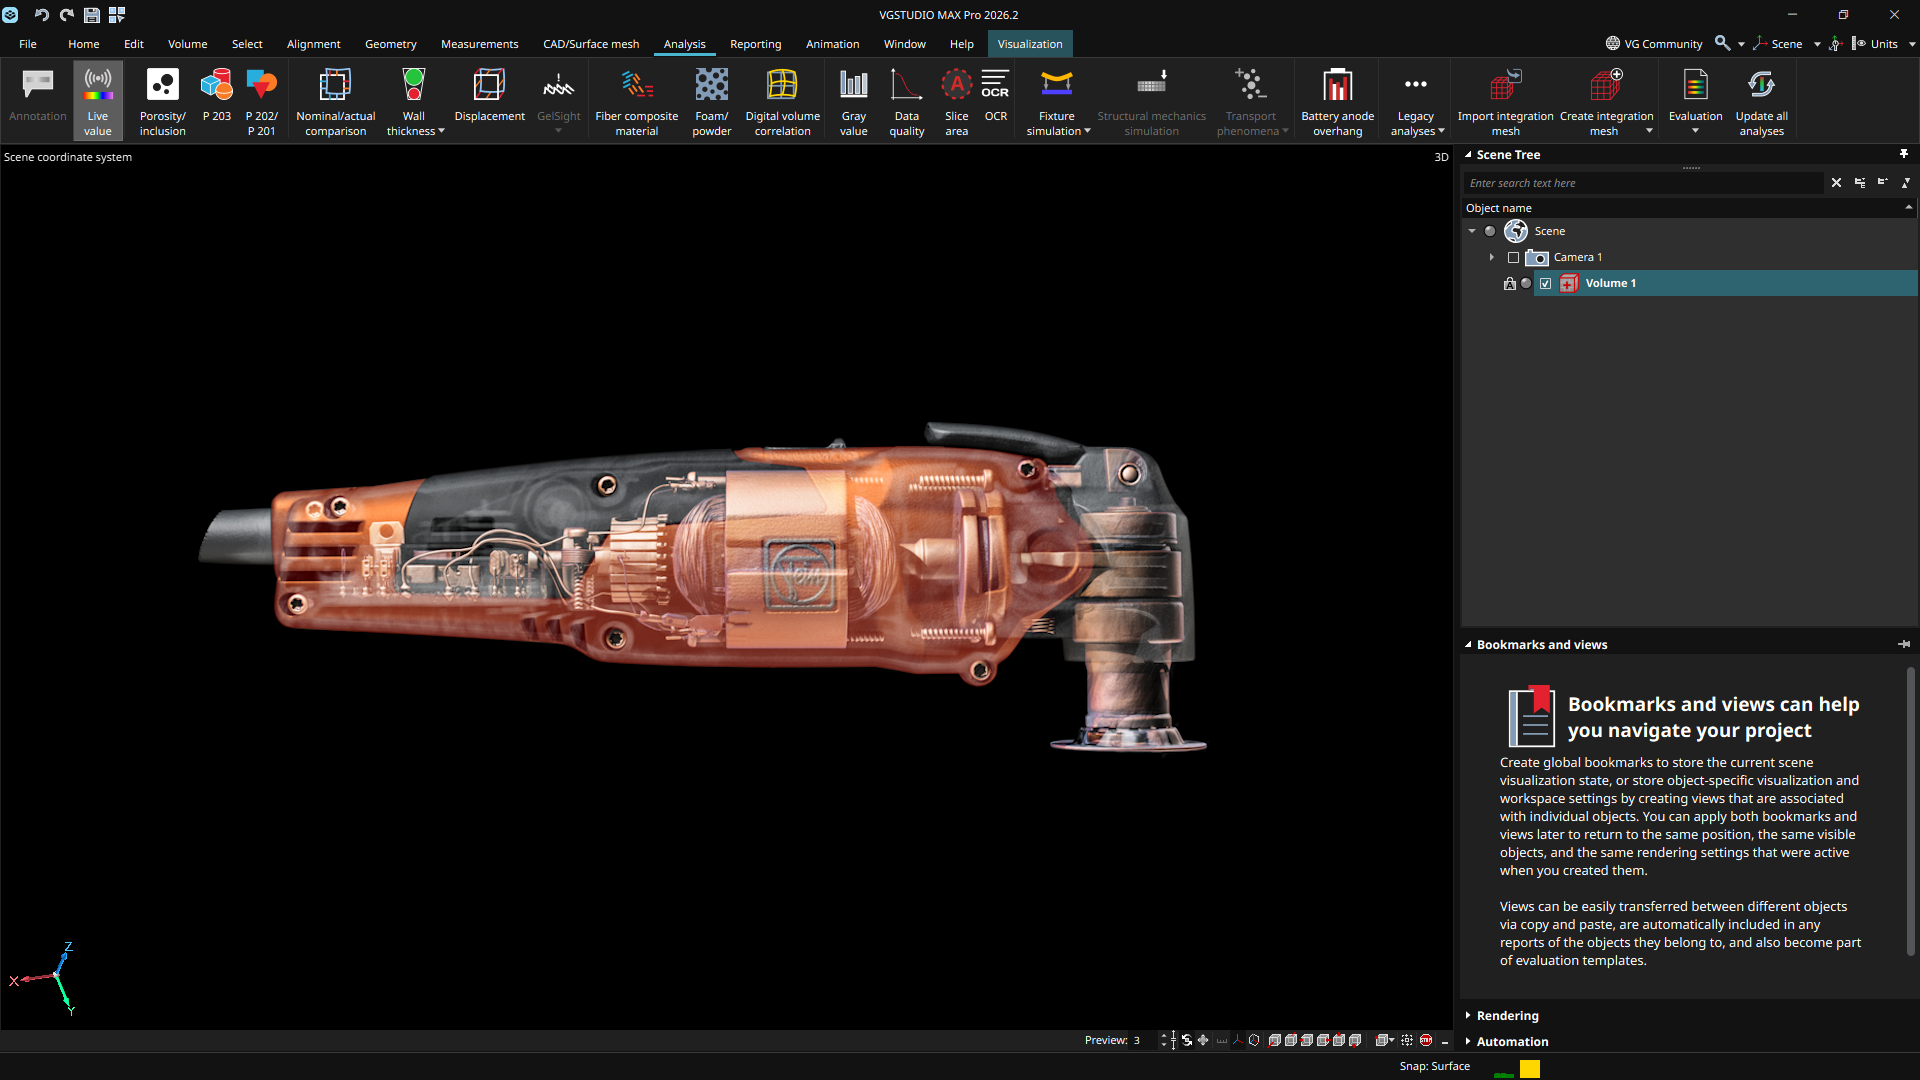Open the Scene coordinate system selector
This screenshot has width=1920, height=1080.
tap(1786, 44)
